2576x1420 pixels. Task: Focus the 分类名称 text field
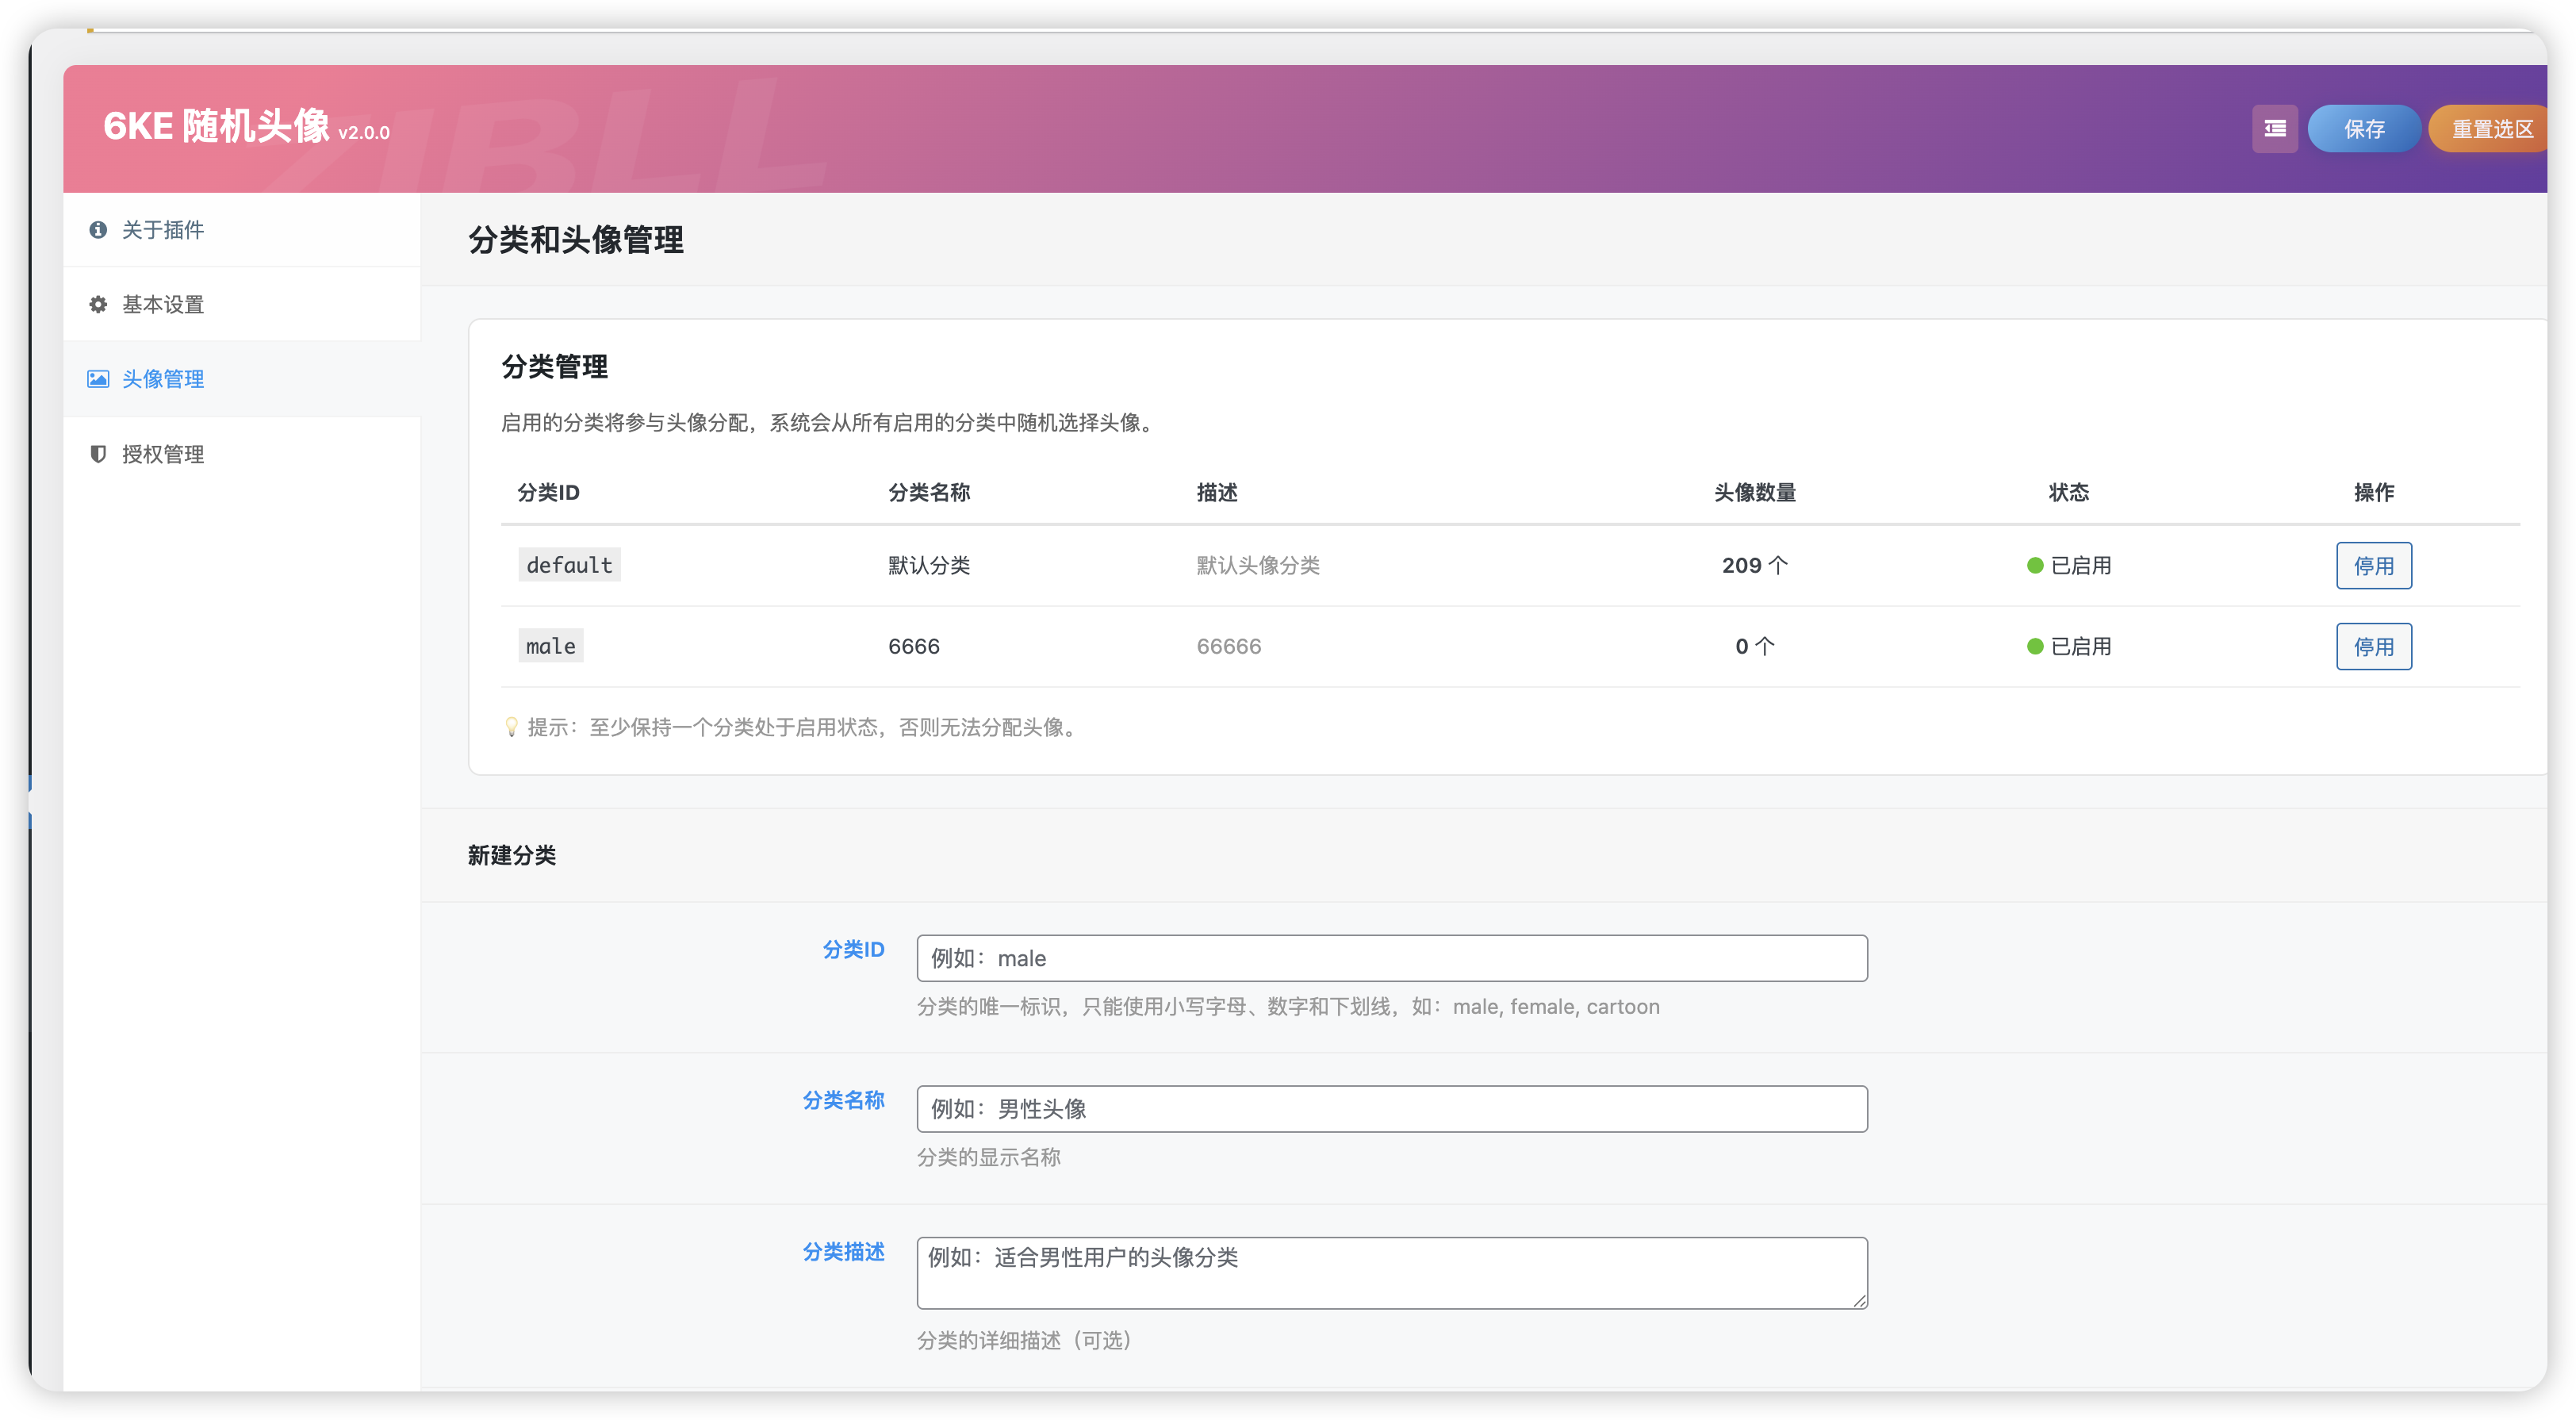[1390, 1108]
